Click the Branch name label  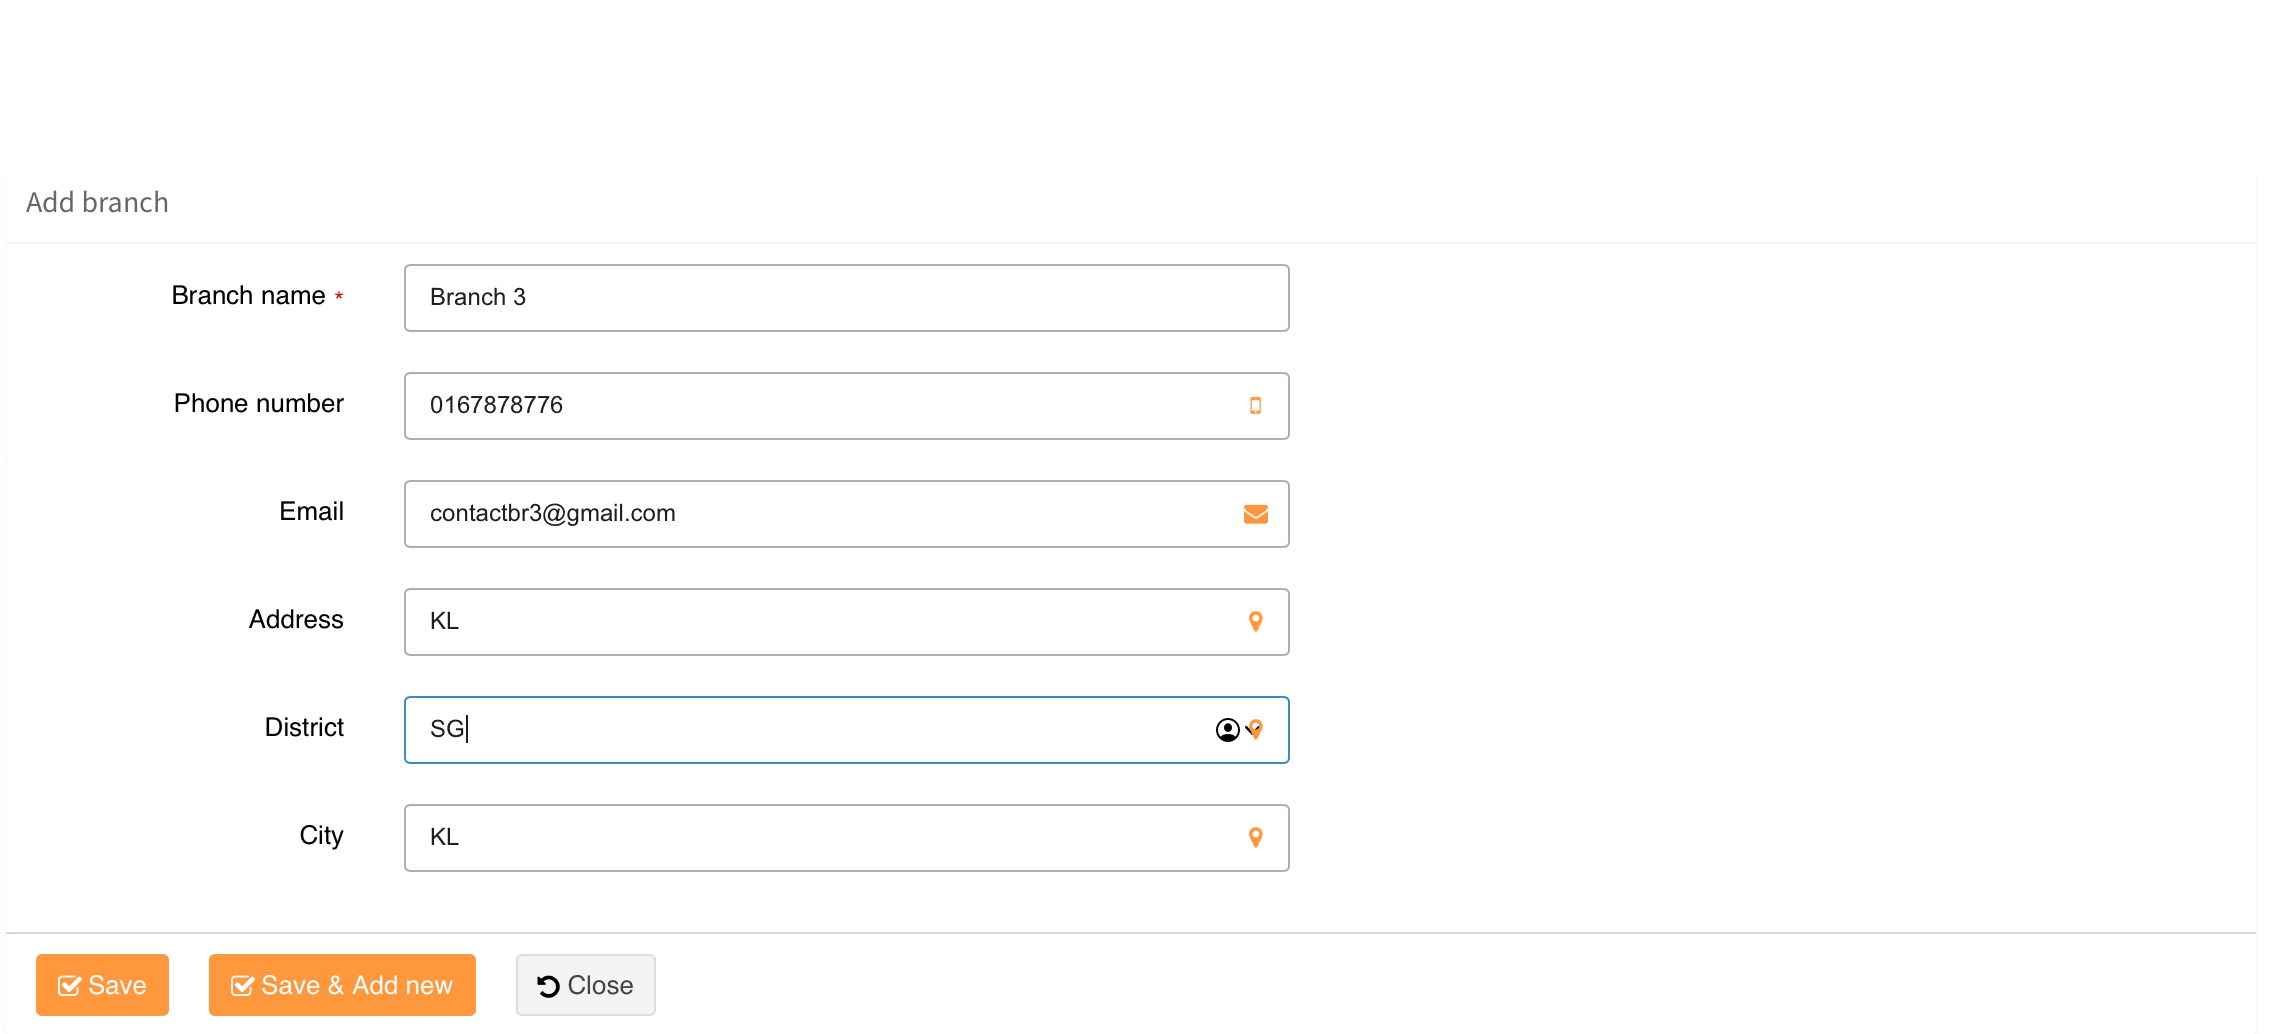[248, 296]
